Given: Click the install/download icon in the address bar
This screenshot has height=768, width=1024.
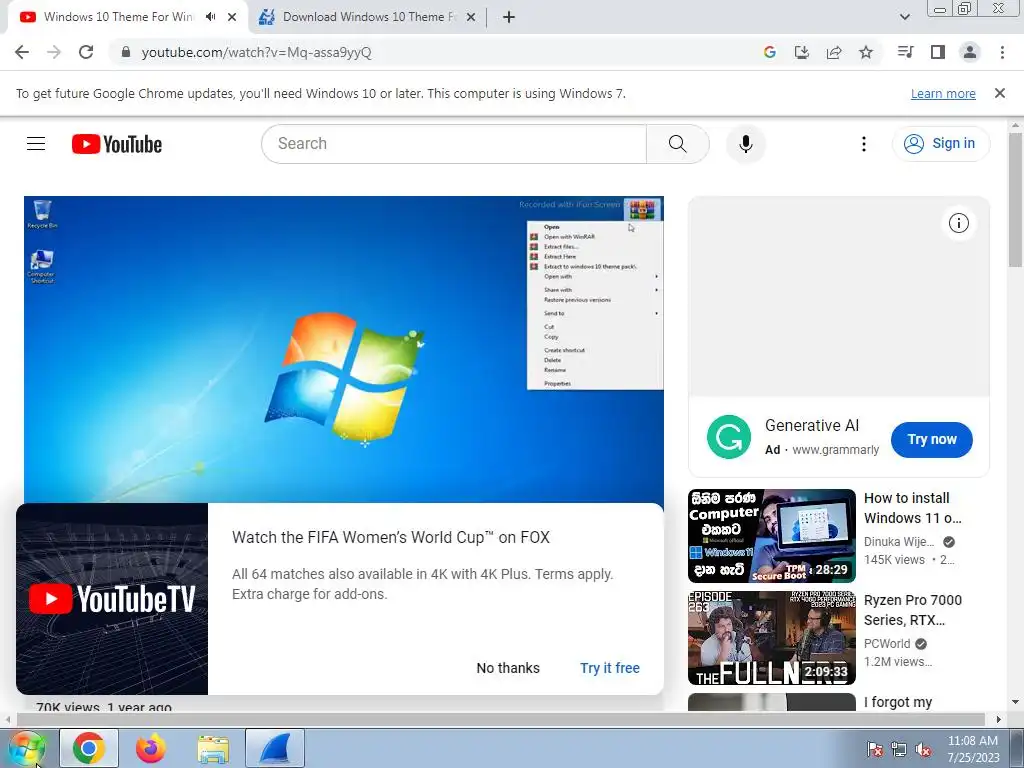Looking at the screenshot, I should pos(802,52).
